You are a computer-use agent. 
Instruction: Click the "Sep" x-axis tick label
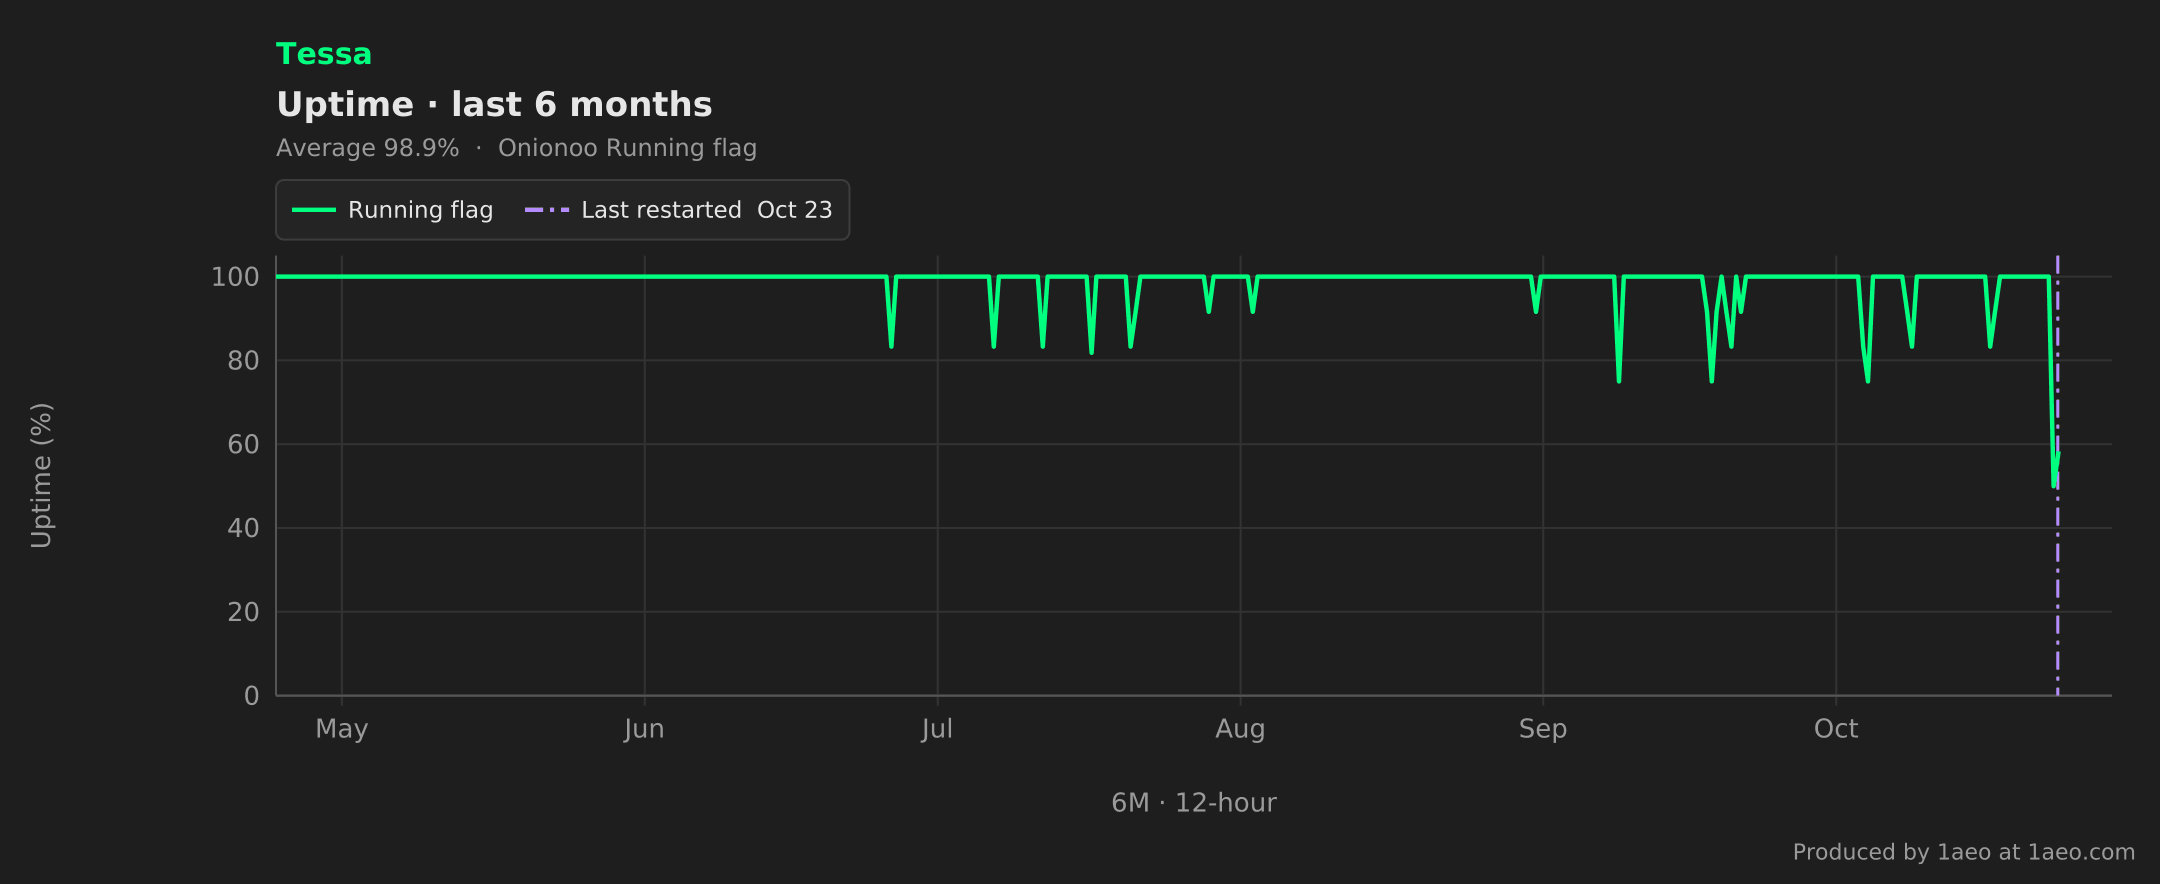pyautogui.click(x=1542, y=729)
